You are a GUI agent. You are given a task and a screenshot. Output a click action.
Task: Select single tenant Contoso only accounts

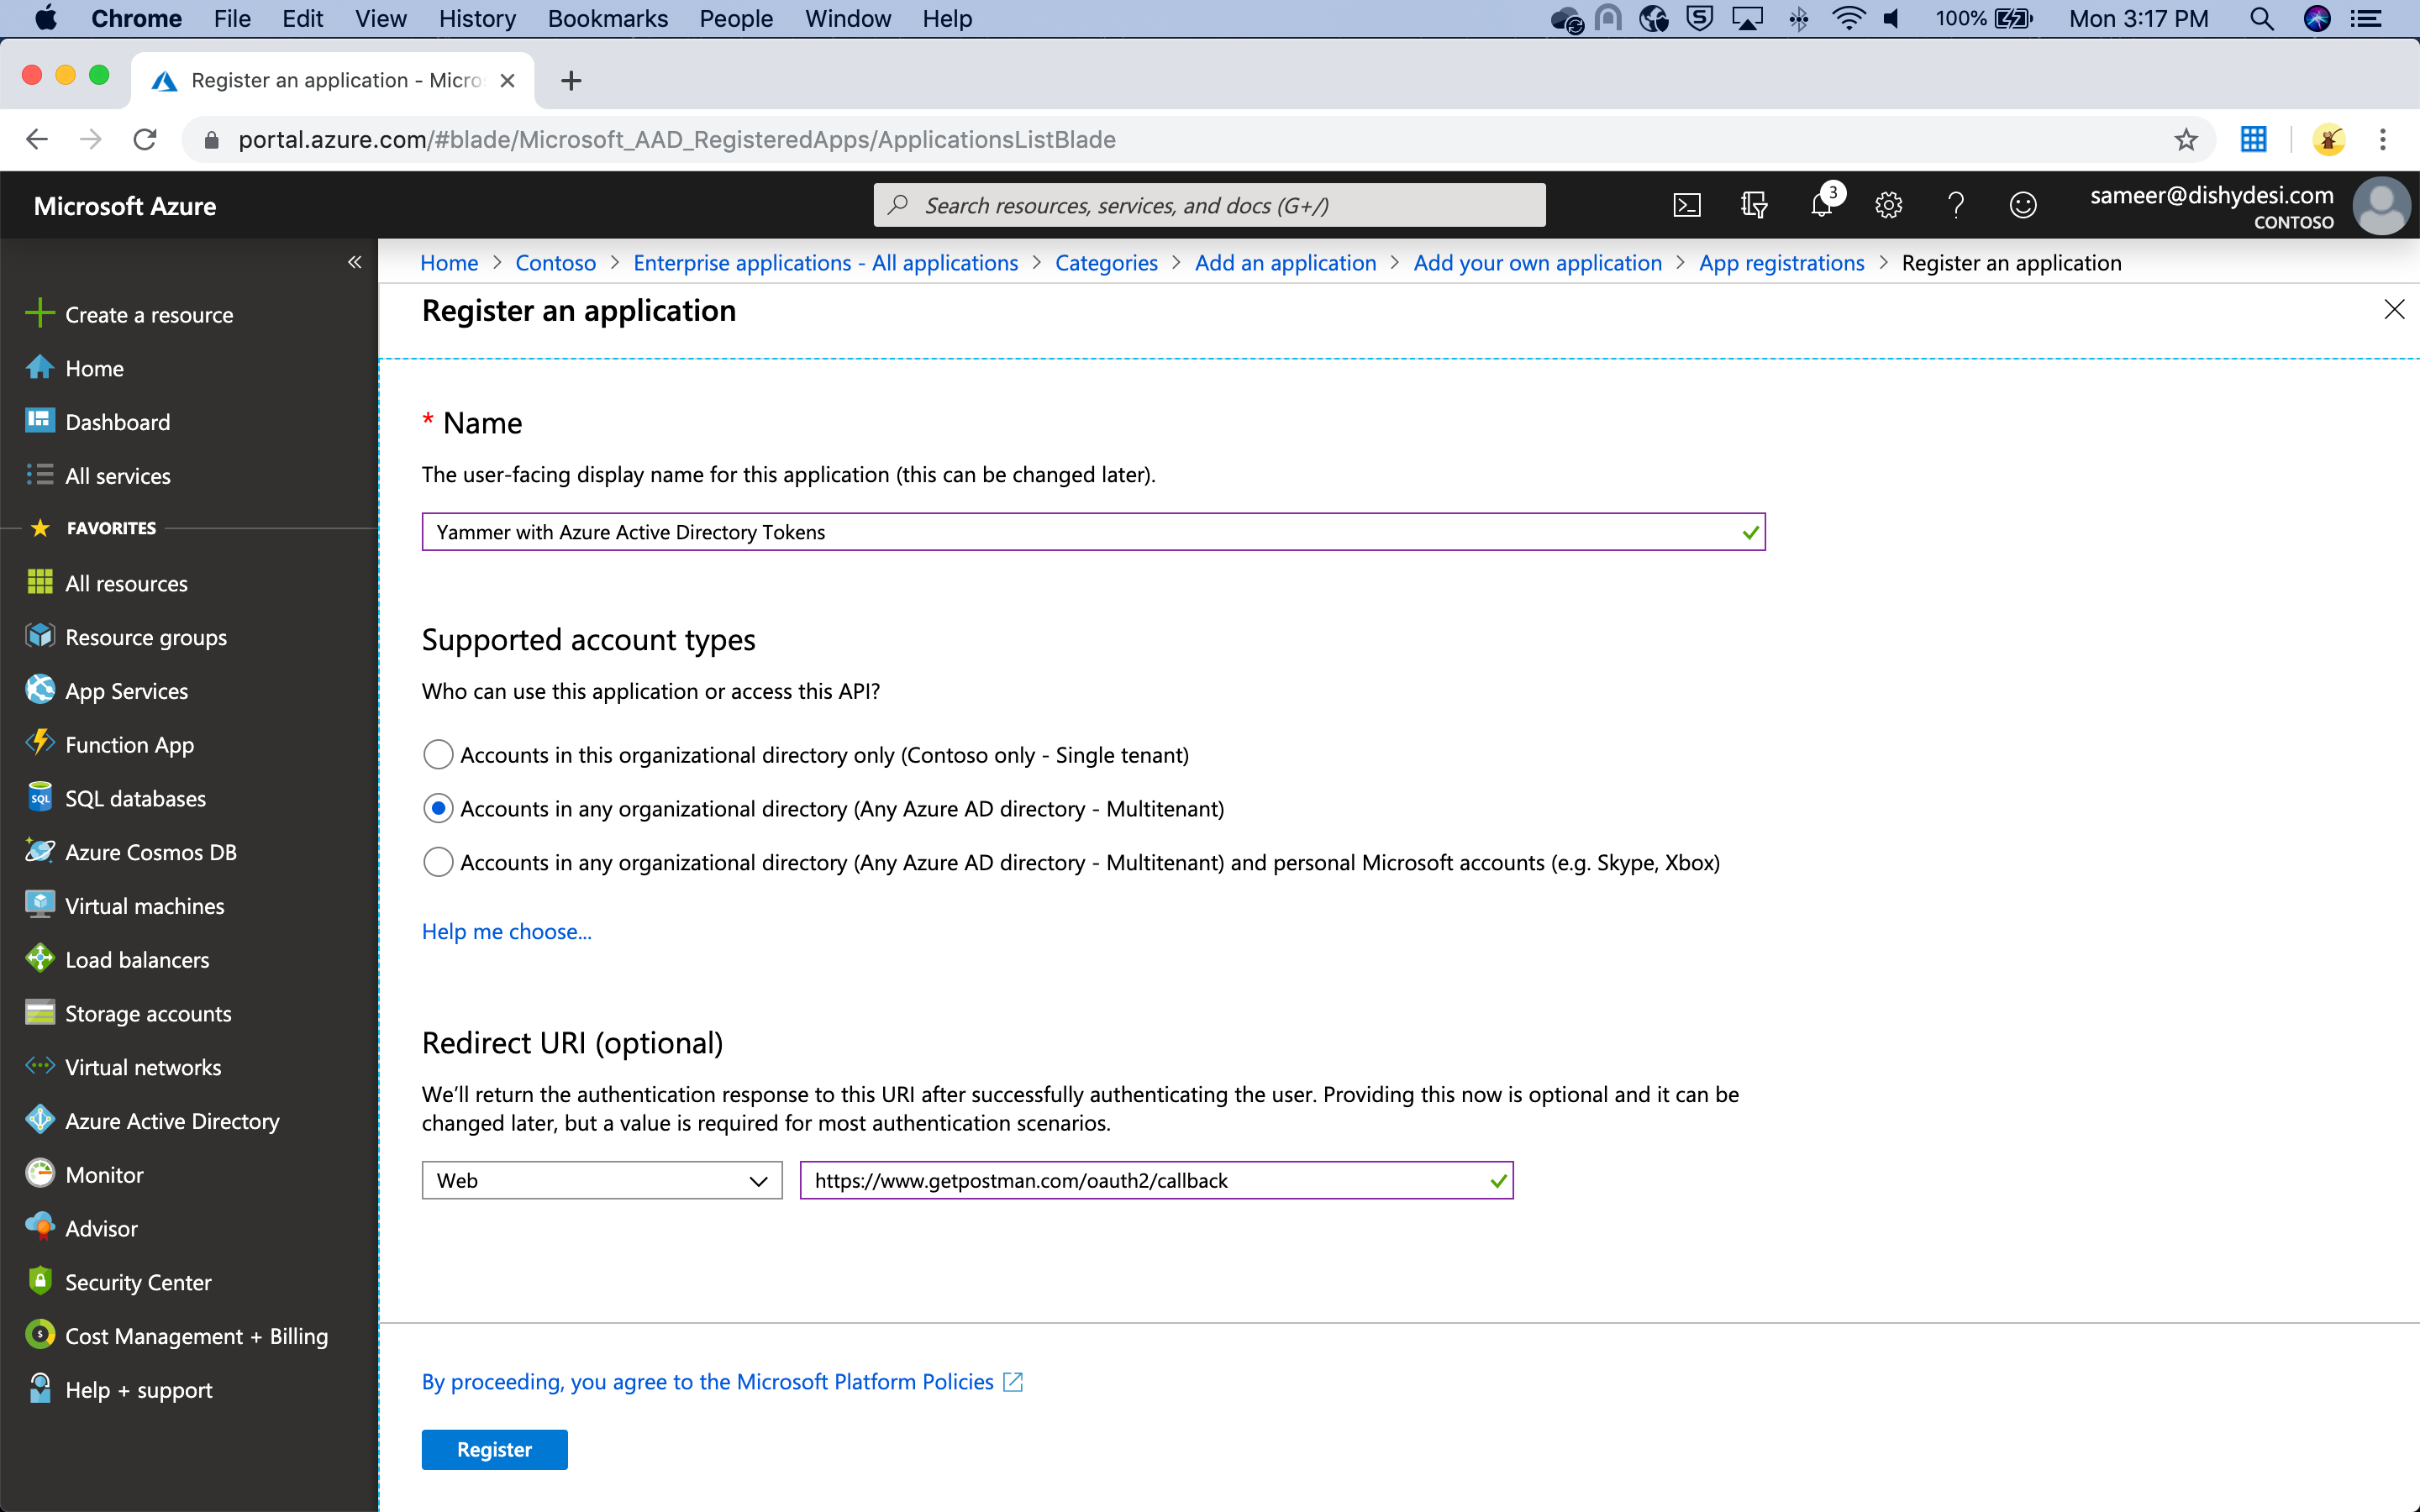pos(437,754)
